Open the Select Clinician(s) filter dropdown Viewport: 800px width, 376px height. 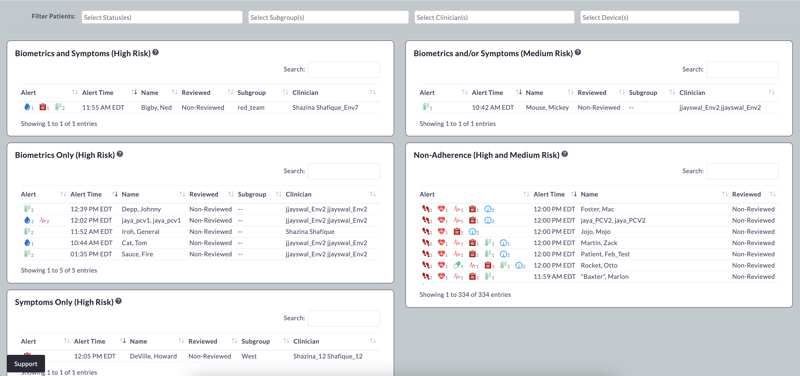pos(494,17)
